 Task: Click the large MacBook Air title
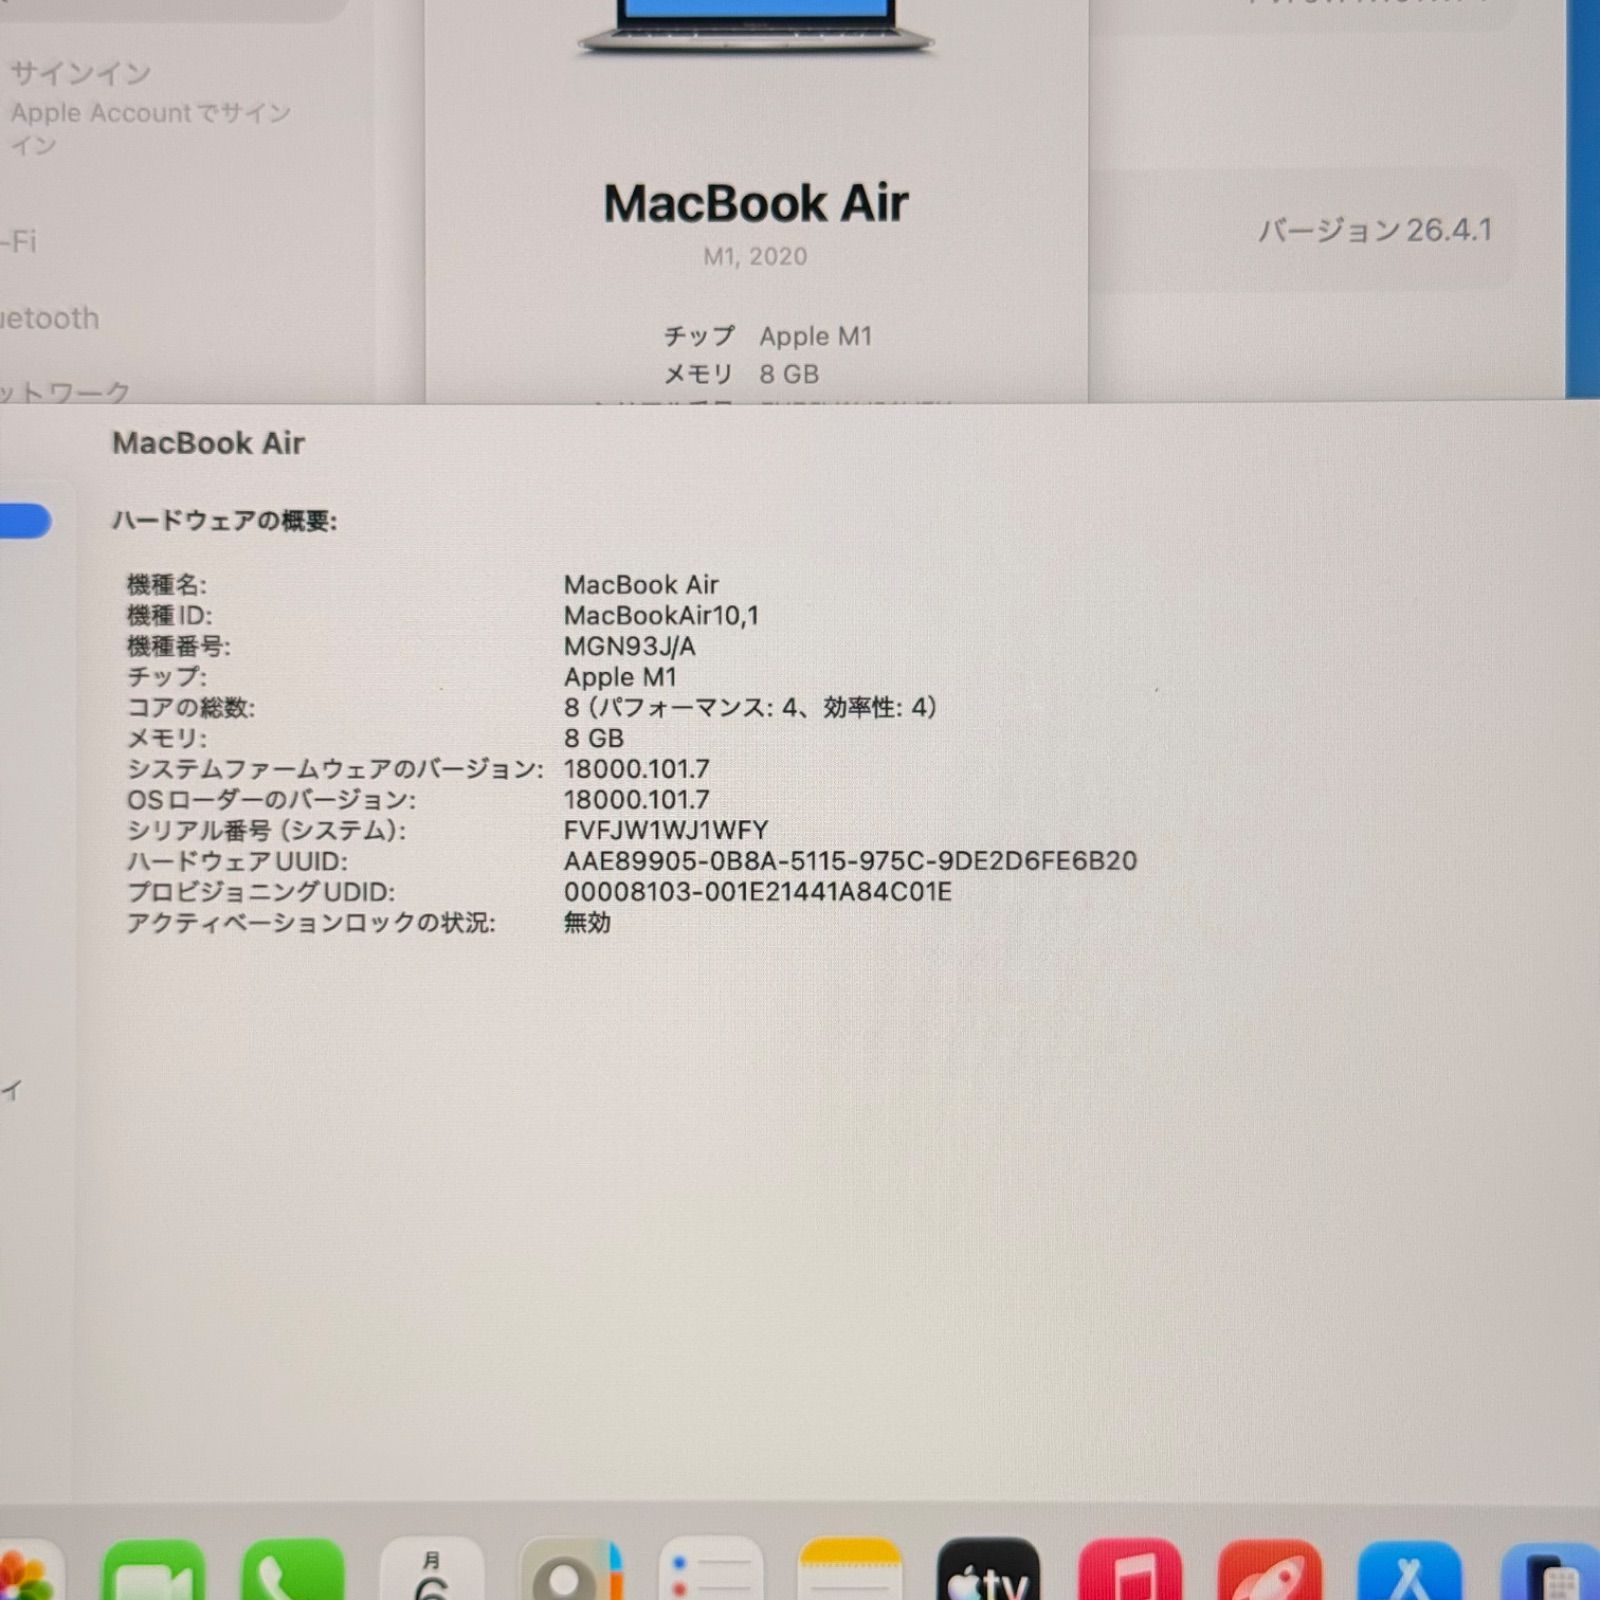[756, 204]
